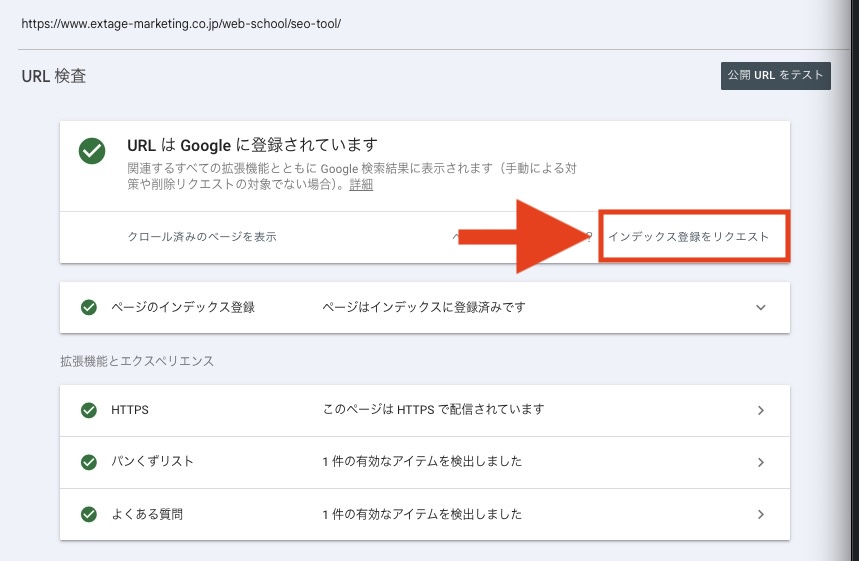Request indexing via インデックス登録をリクエスト
The image size is (859, 561).
click(688, 237)
